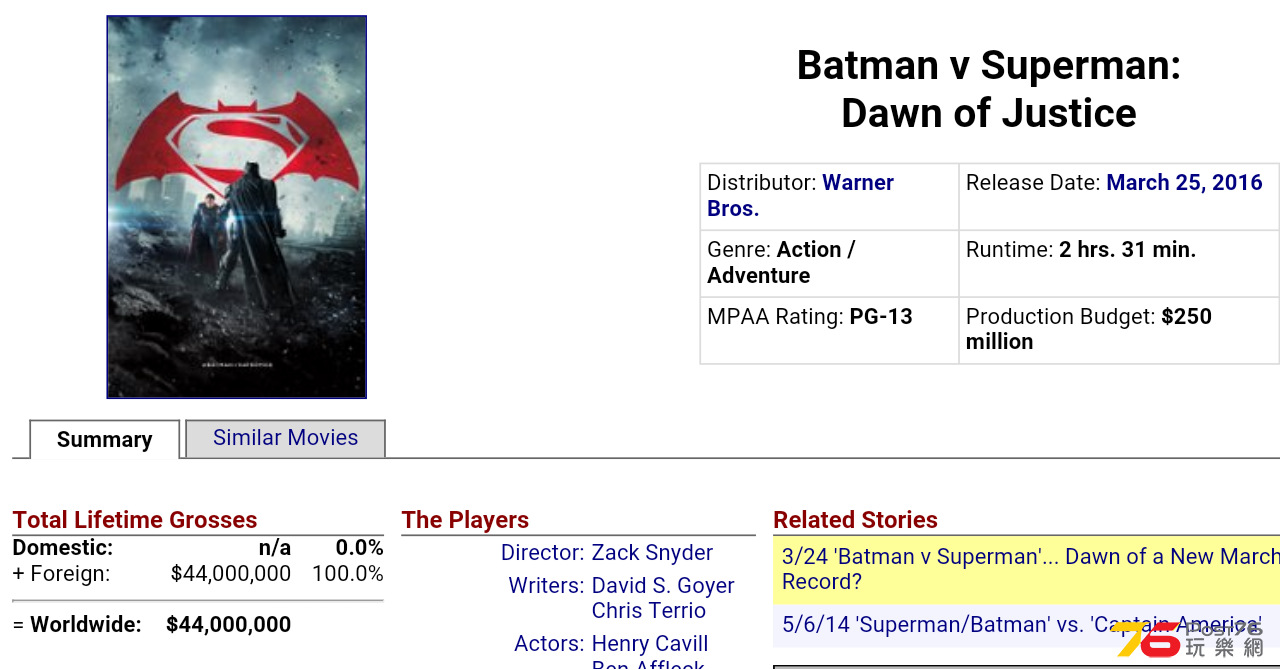
Task: Read the 5/6/14 'Superman/Batman' vs. 'Captain America' story
Action: (1021, 625)
